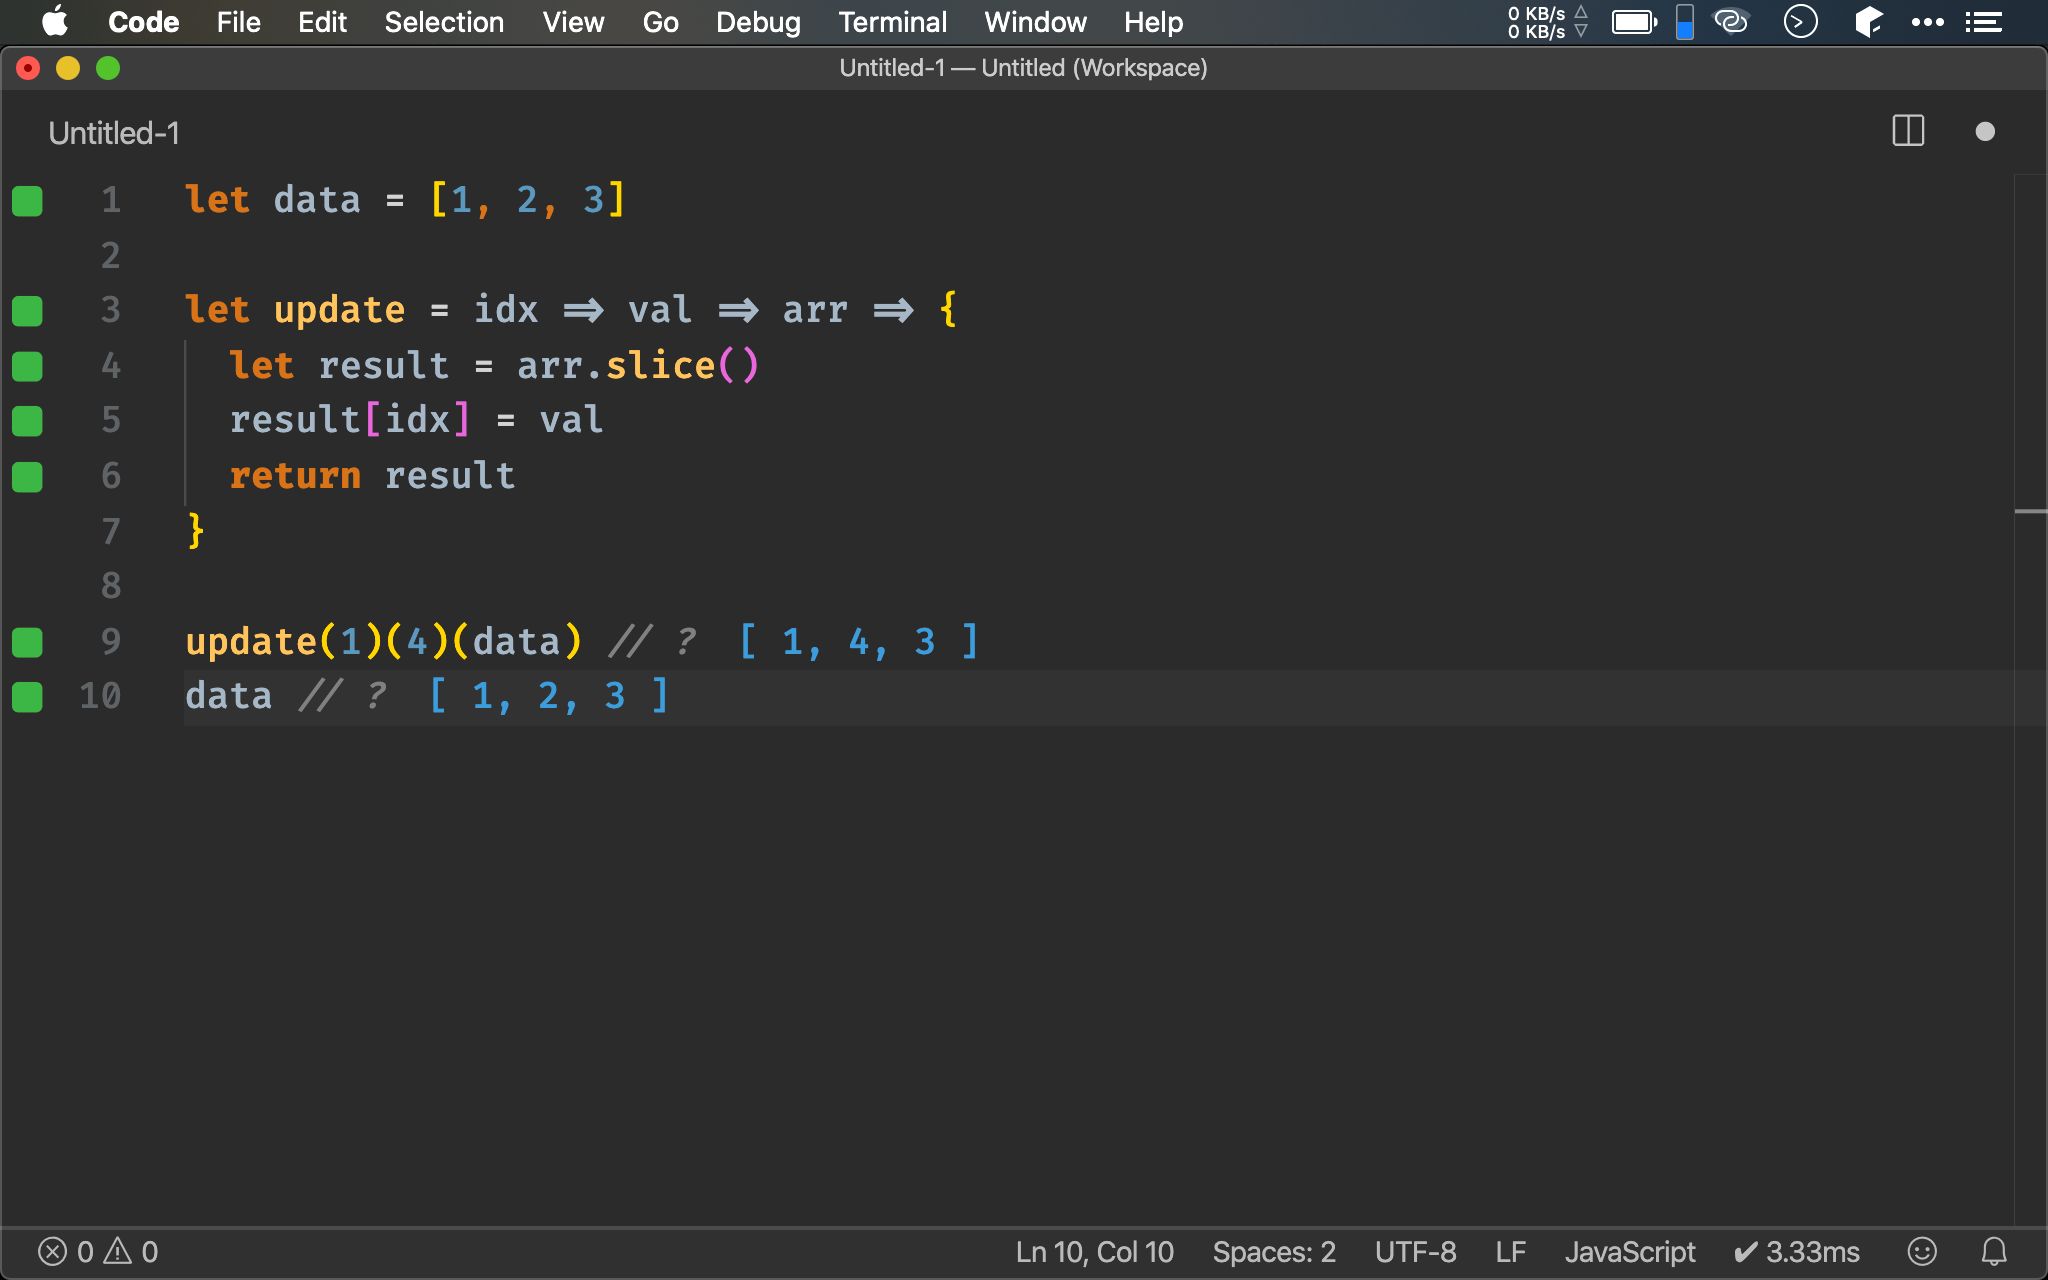The height and width of the screenshot is (1280, 2048).
Task: Open the Terminal menu
Action: [892, 22]
